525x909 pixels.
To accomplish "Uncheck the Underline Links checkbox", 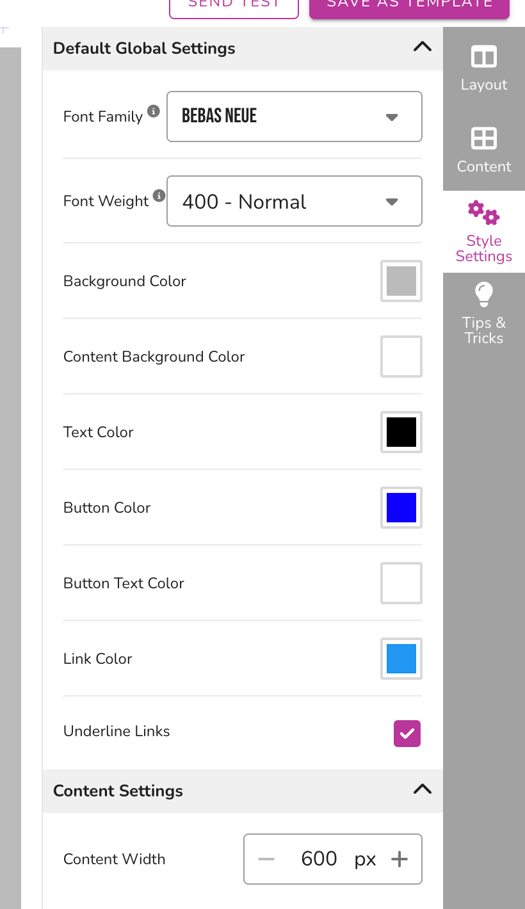I will coord(407,733).
